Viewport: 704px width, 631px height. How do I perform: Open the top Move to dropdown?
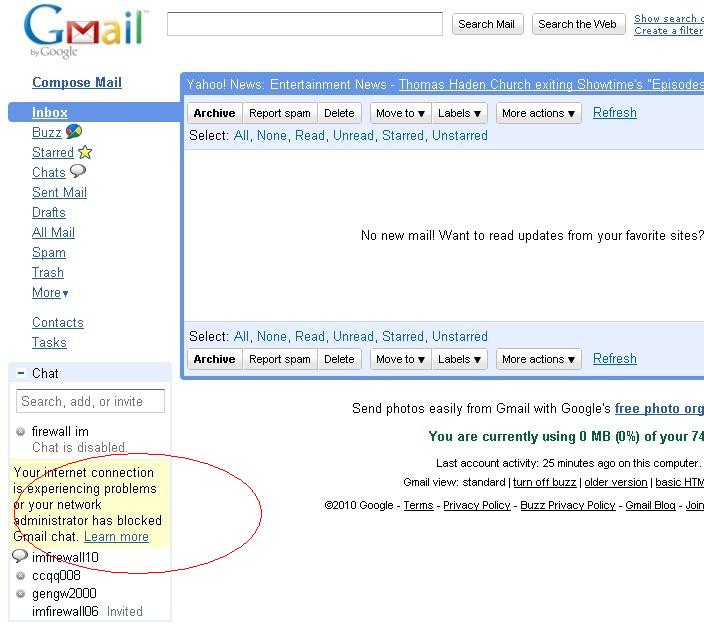click(400, 113)
